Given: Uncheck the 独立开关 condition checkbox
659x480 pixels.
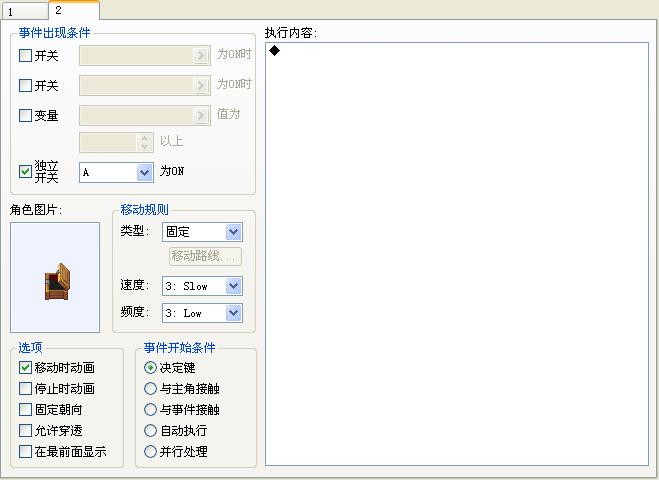Looking at the screenshot, I should point(25,171).
